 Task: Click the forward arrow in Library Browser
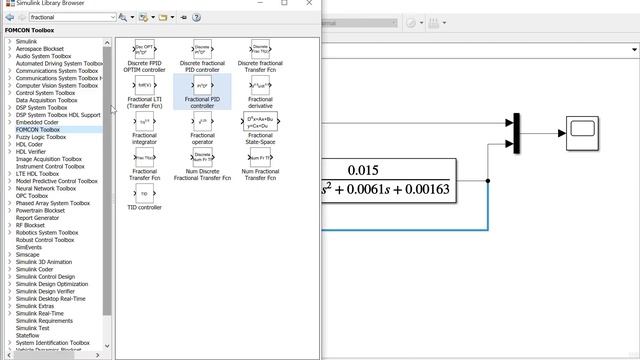pyautogui.click(x=22, y=17)
